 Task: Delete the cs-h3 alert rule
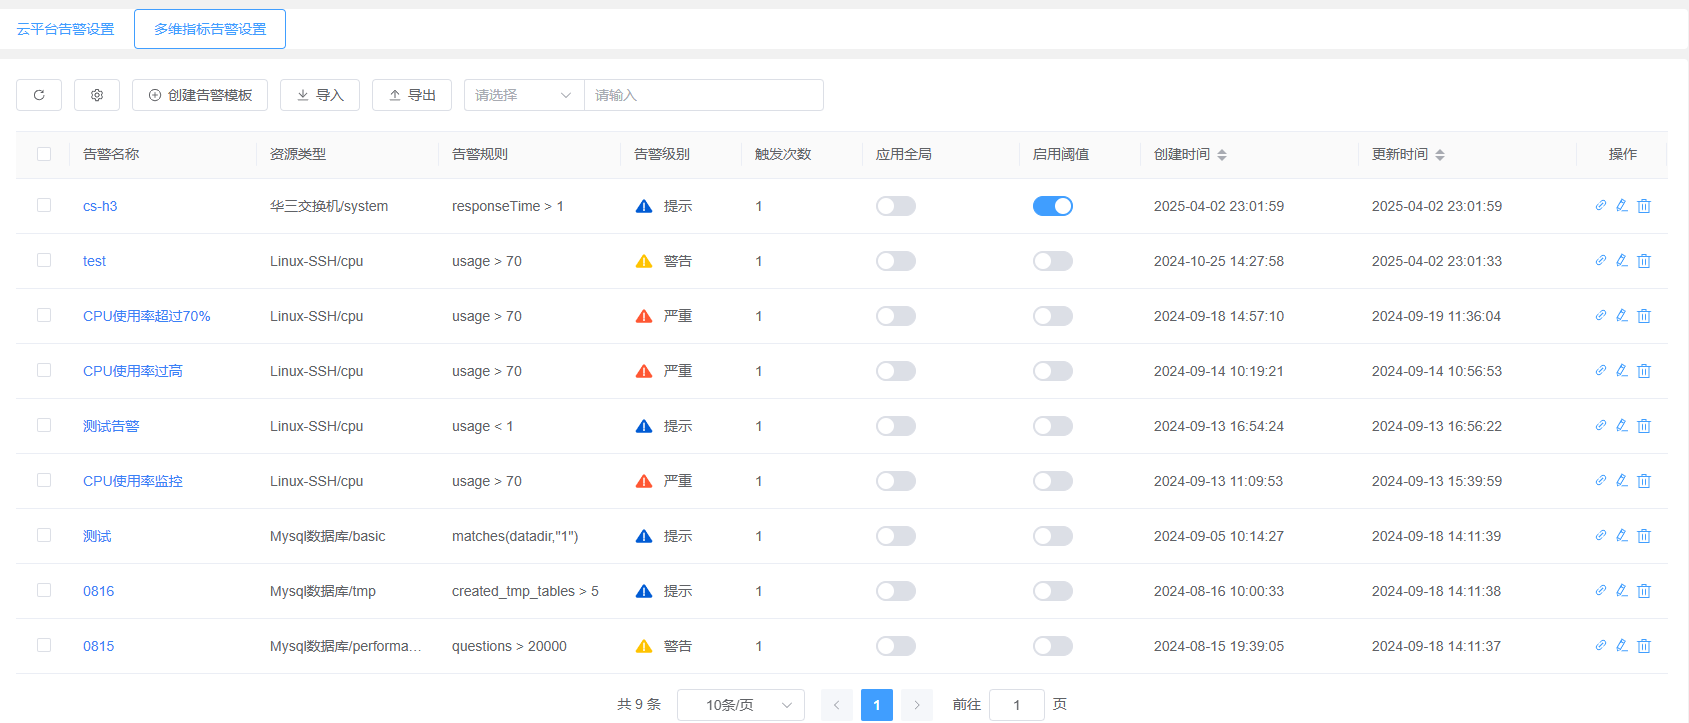(x=1644, y=206)
